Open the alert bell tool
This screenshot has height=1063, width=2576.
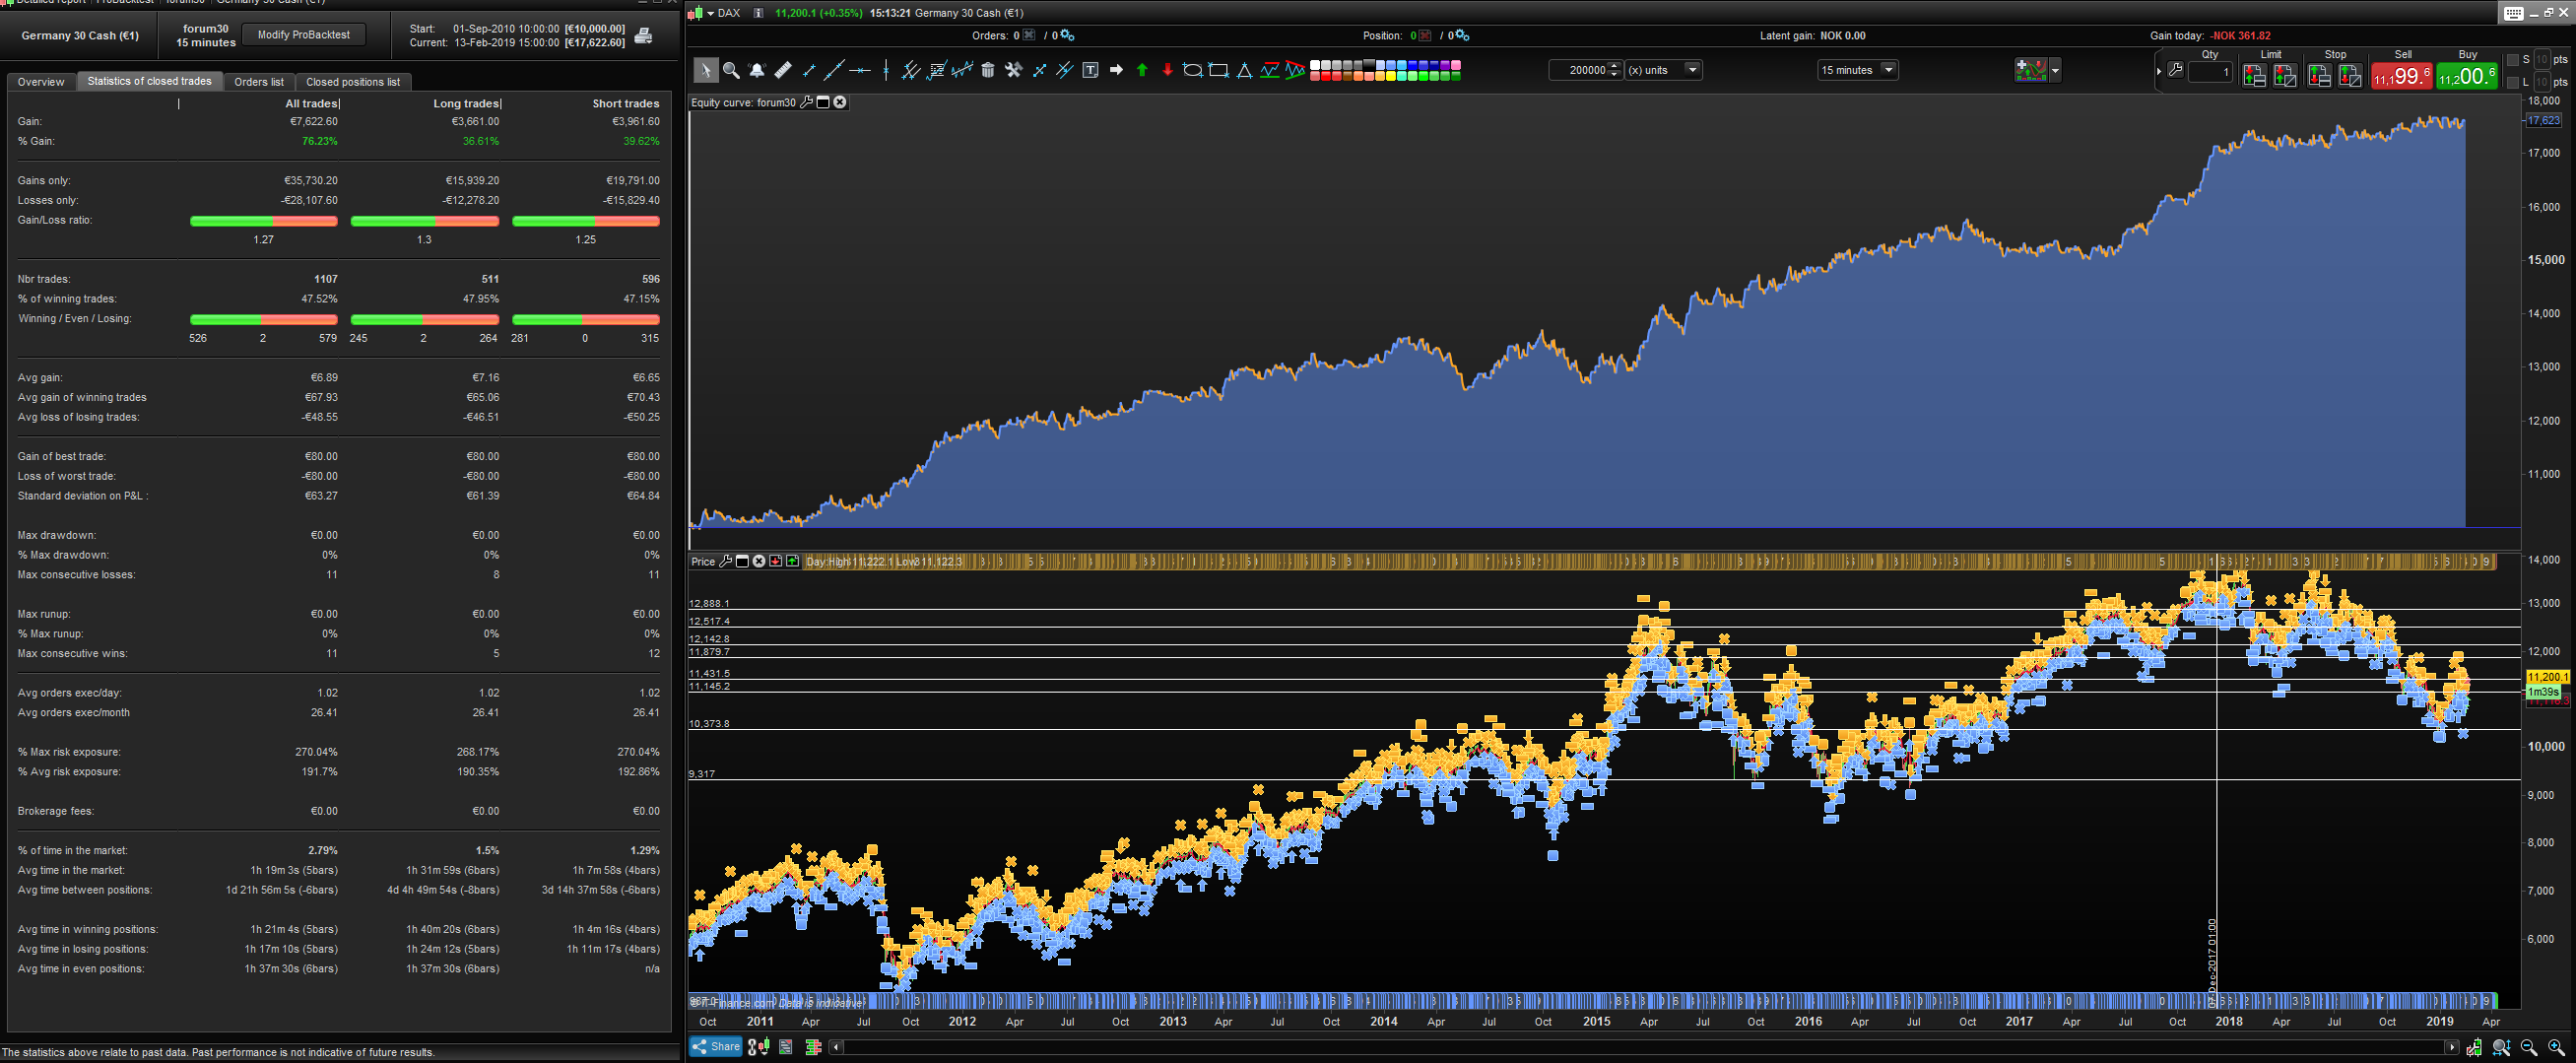click(757, 70)
